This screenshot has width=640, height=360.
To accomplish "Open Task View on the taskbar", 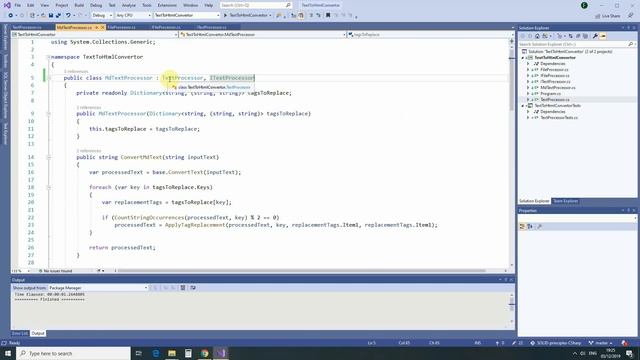I will click(x=138, y=353).
